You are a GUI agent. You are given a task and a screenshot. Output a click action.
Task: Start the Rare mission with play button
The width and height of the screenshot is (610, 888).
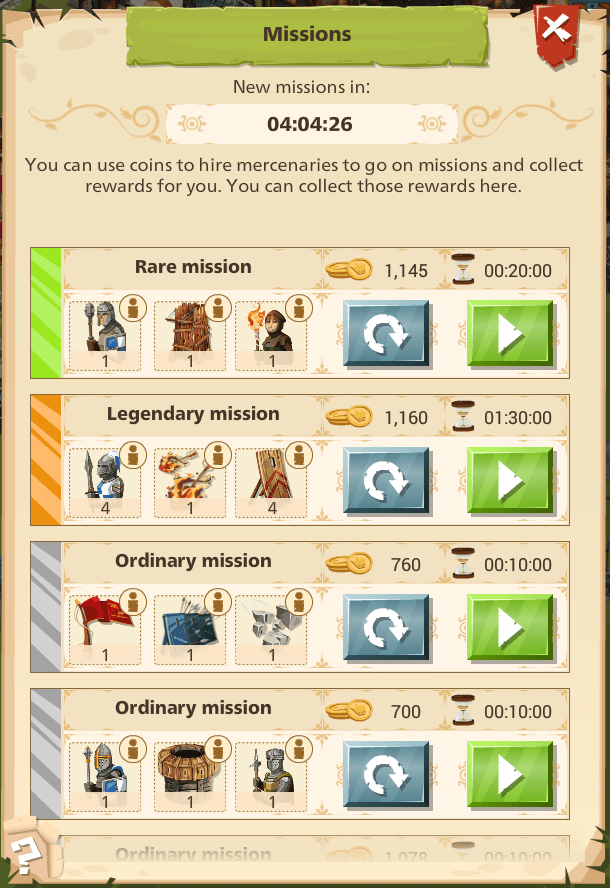click(x=510, y=334)
